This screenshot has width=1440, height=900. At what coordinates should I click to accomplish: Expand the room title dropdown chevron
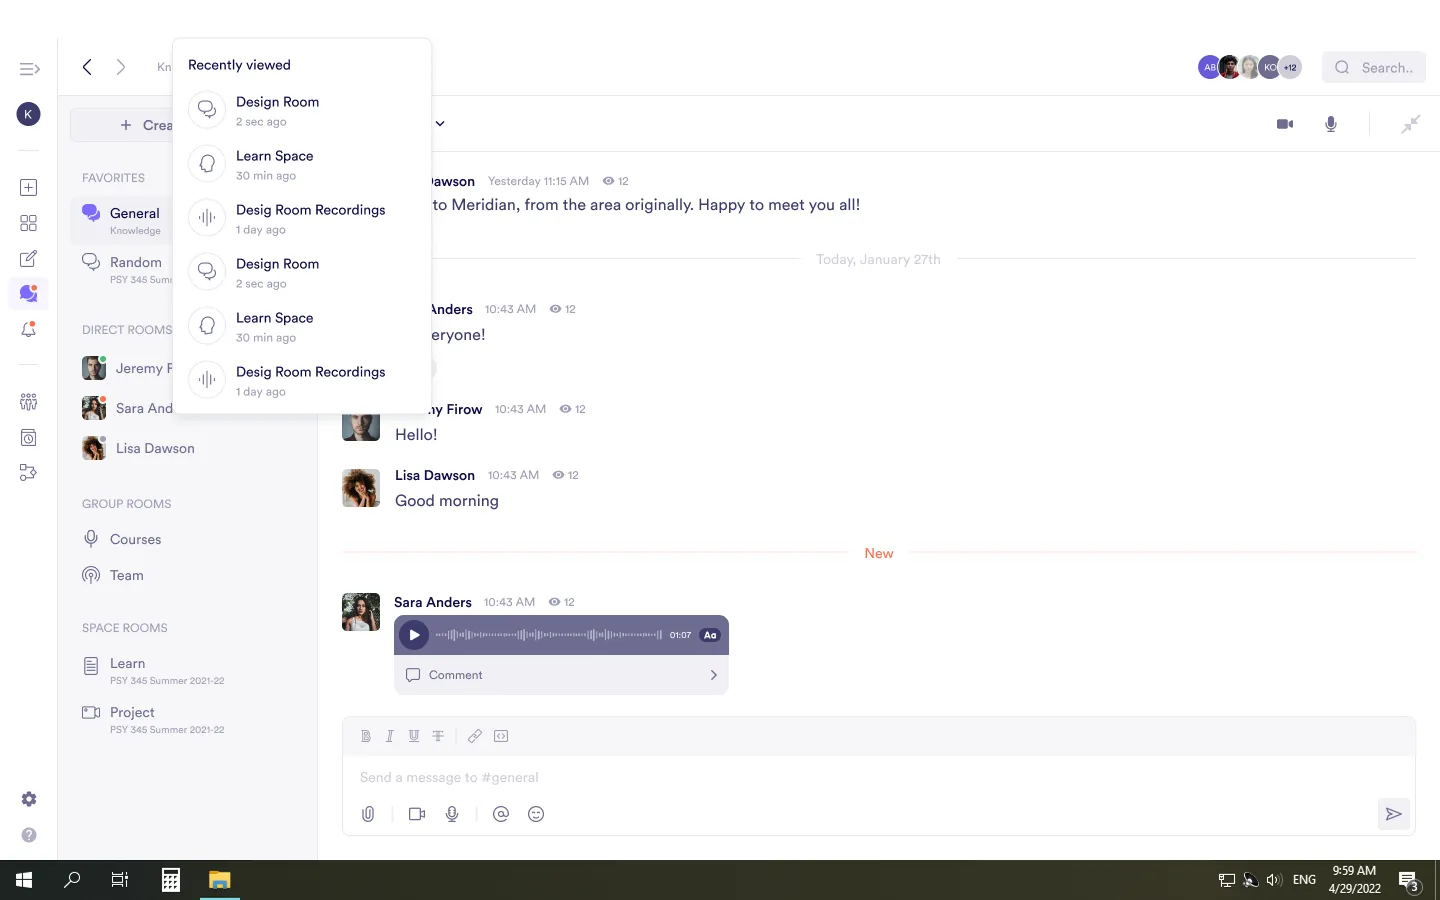point(440,124)
